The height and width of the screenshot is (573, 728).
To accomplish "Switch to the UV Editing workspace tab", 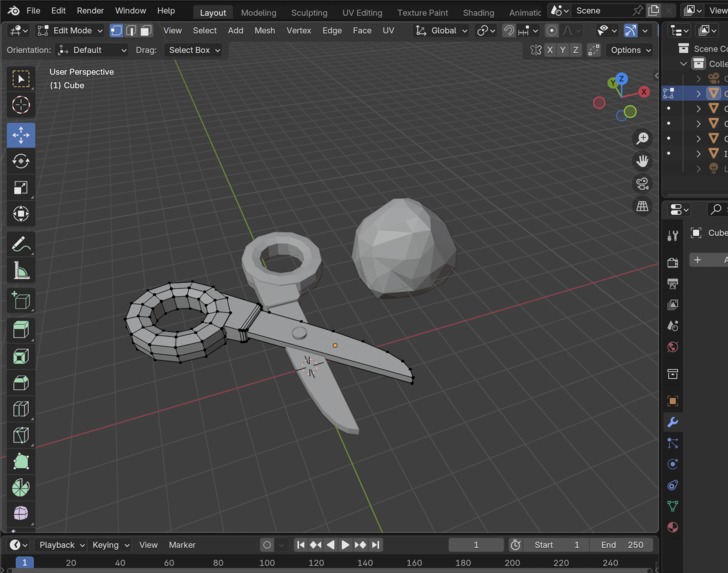I will point(362,13).
